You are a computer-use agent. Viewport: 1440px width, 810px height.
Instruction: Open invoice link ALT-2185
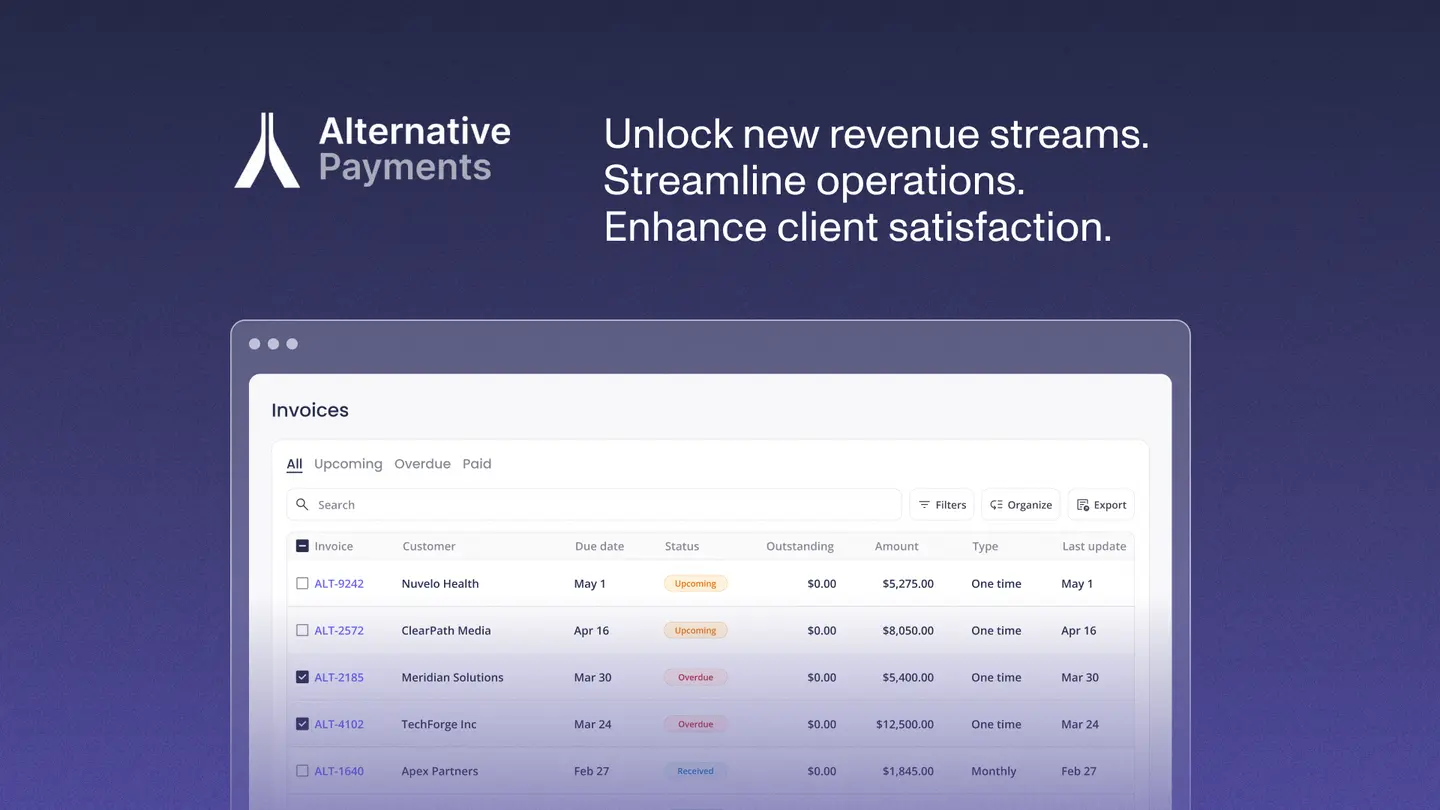pyautogui.click(x=339, y=678)
